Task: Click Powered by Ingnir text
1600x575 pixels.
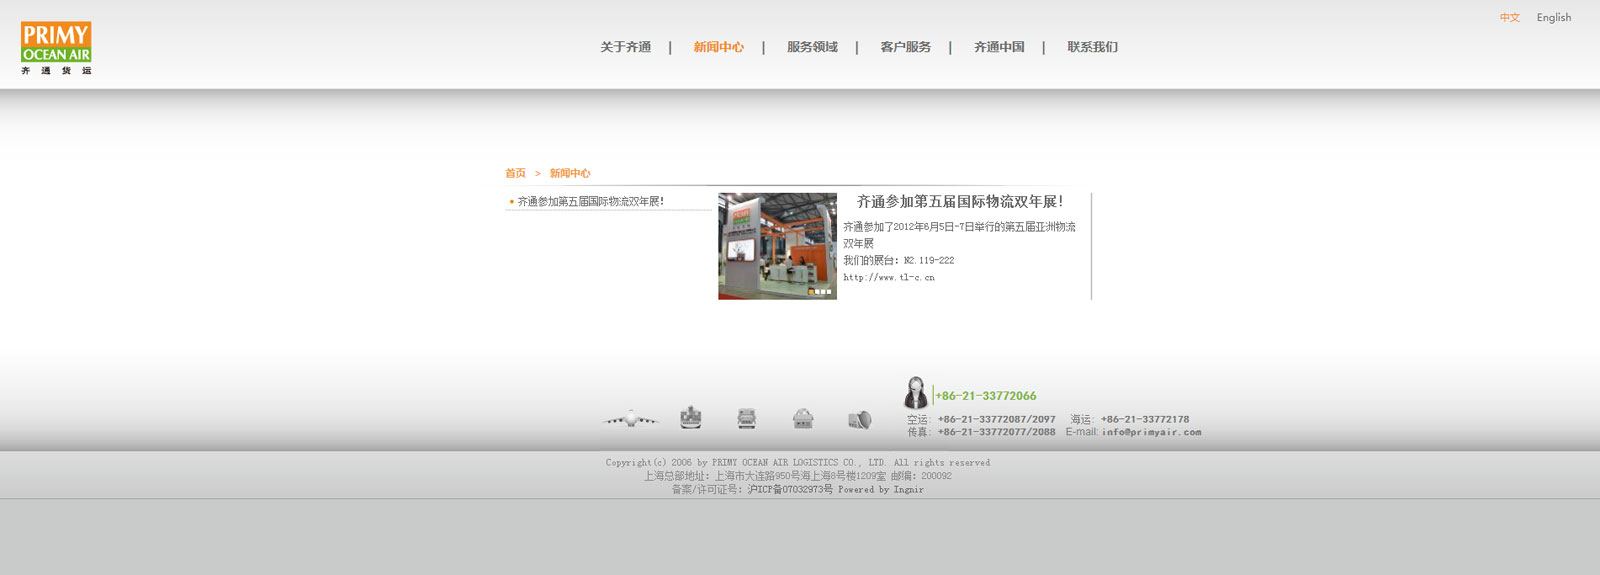Action: pyautogui.click(x=881, y=490)
